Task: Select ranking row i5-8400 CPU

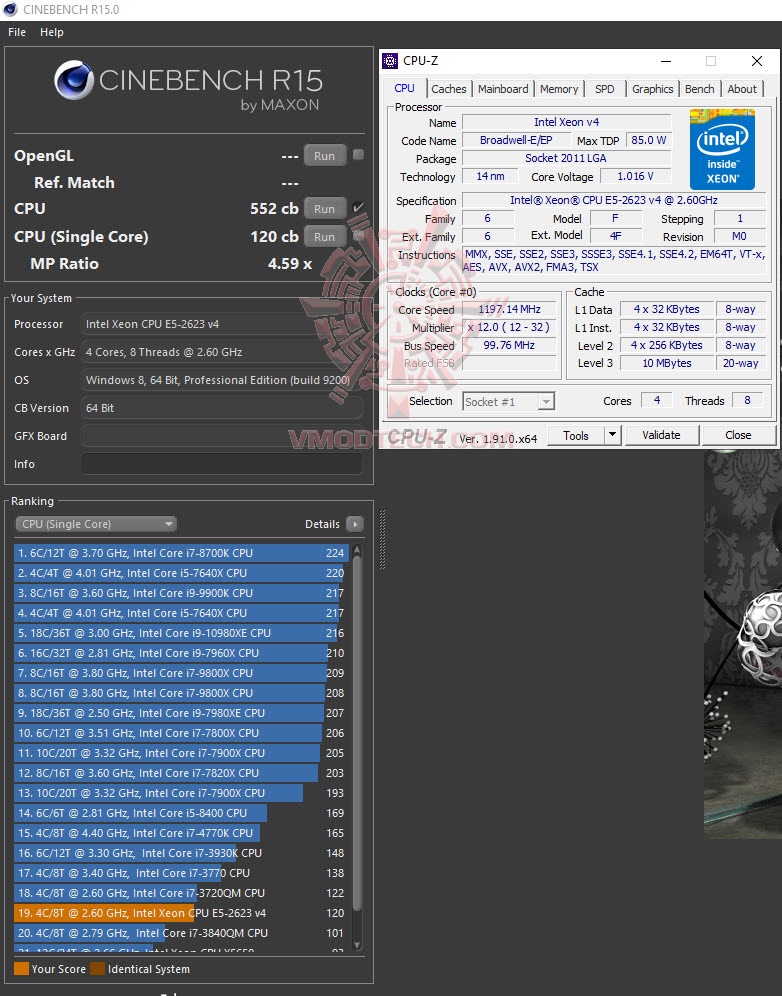Action: [x=182, y=813]
